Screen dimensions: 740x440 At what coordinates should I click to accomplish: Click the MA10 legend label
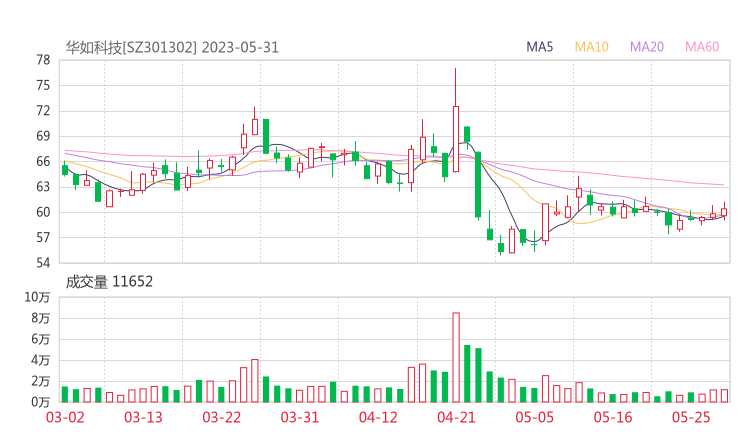(591, 47)
